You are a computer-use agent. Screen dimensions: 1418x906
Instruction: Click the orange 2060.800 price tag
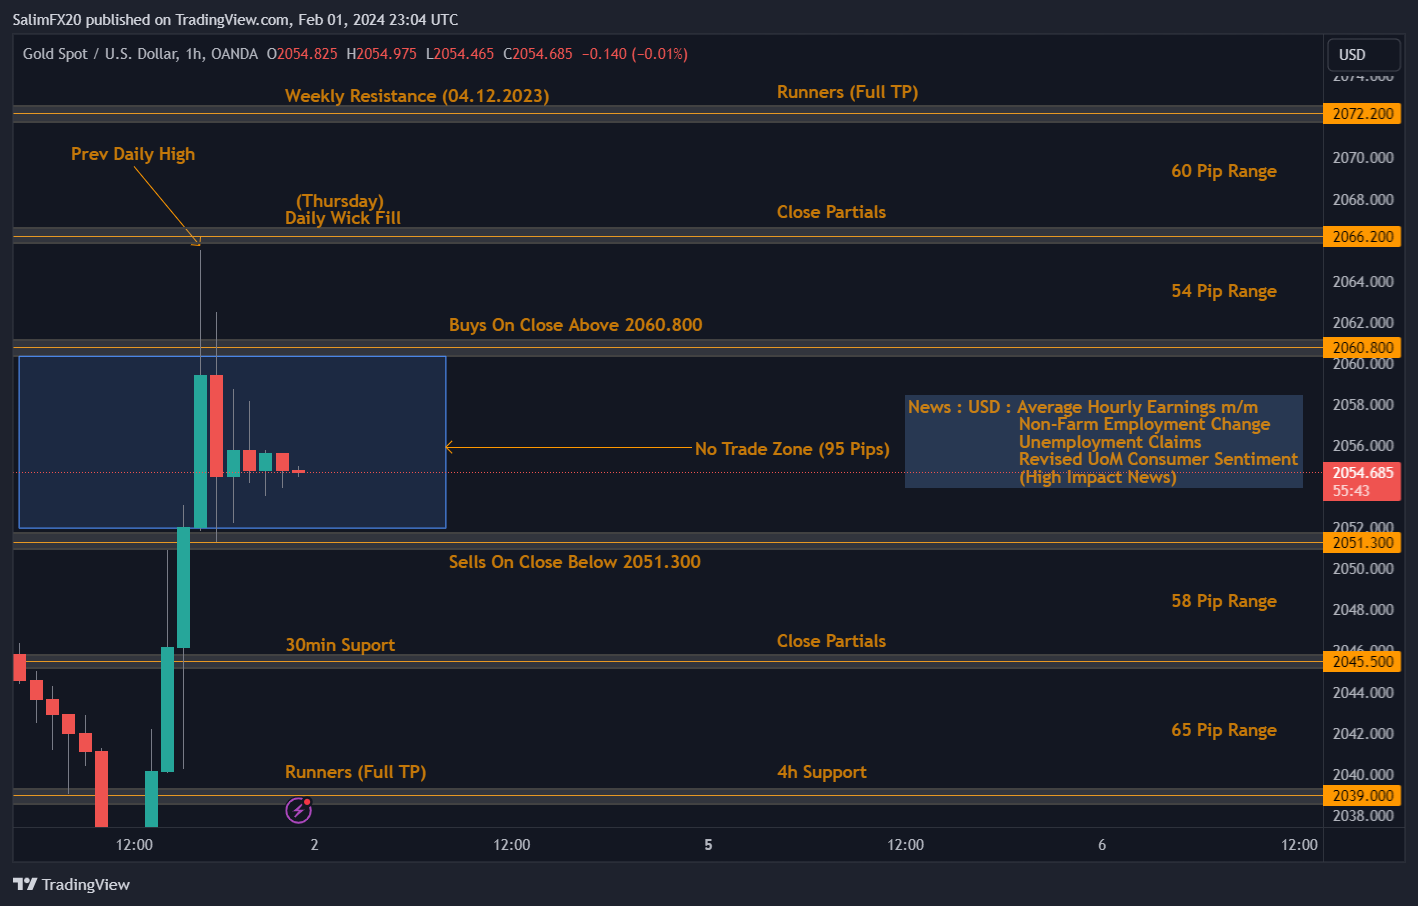(1362, 348)
